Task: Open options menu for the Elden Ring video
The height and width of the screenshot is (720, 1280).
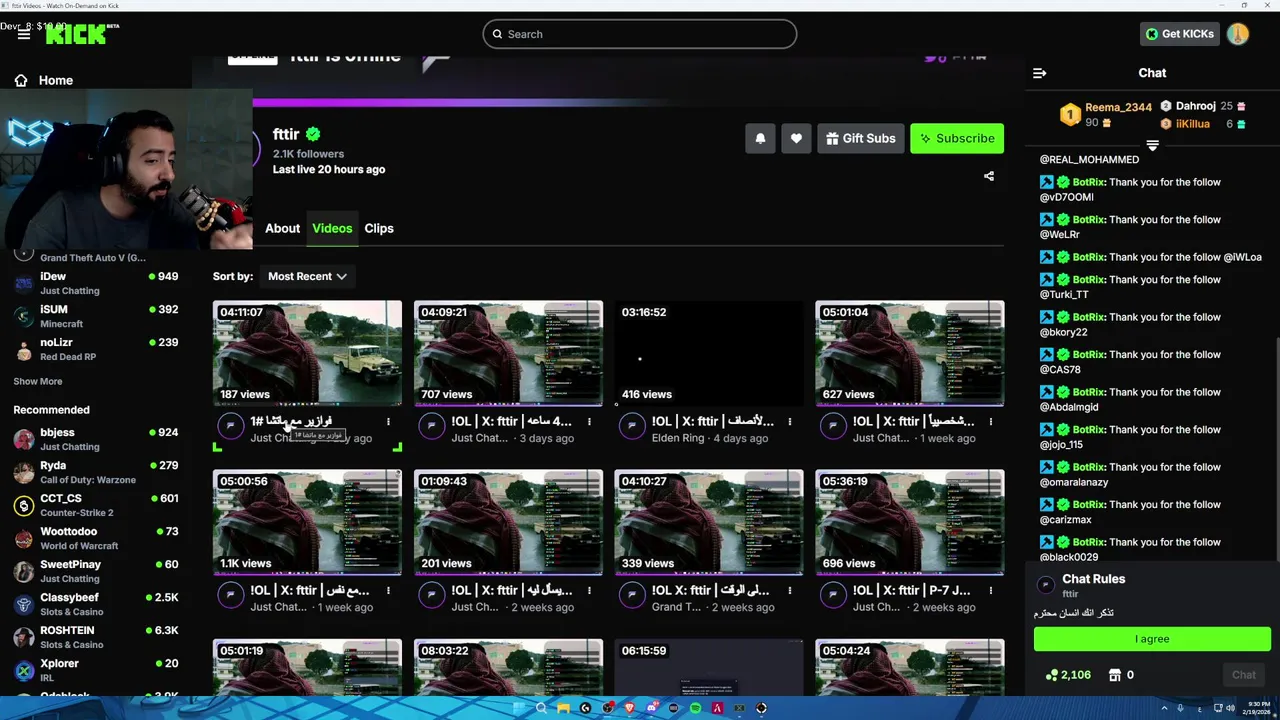Action: (x=790, y=422)
